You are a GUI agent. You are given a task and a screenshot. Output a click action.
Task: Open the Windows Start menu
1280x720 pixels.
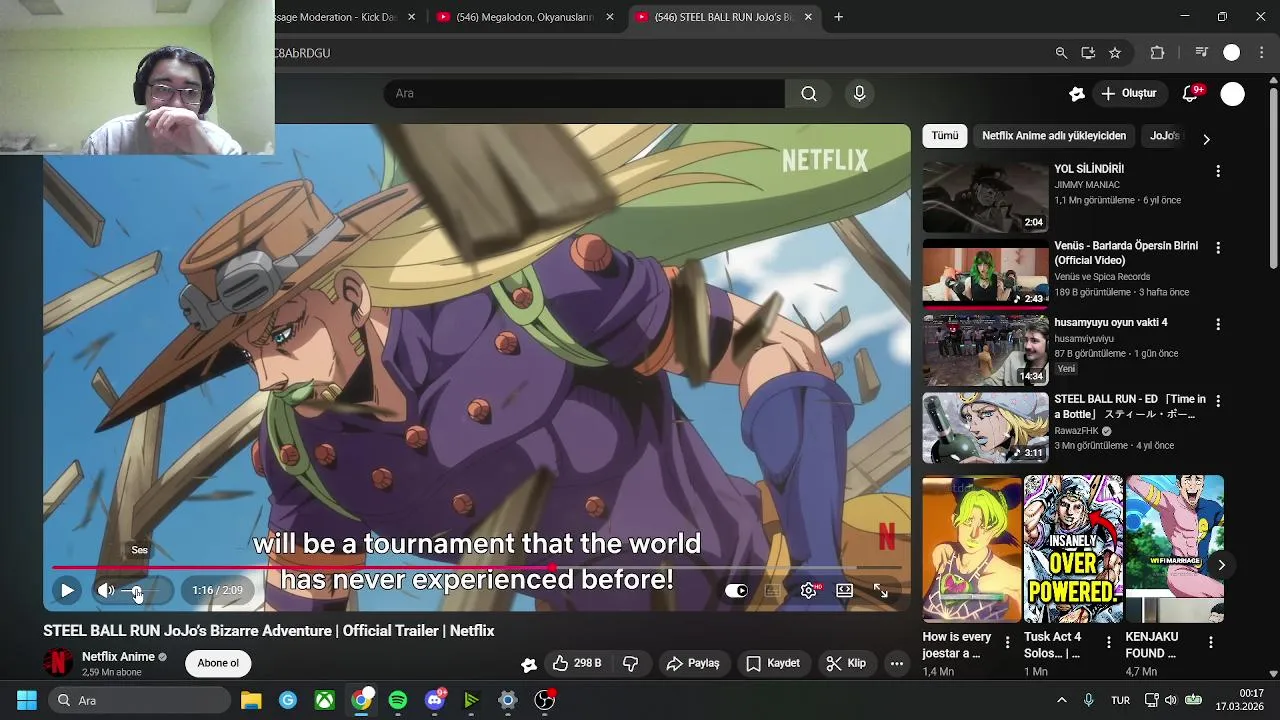[27, 700]
